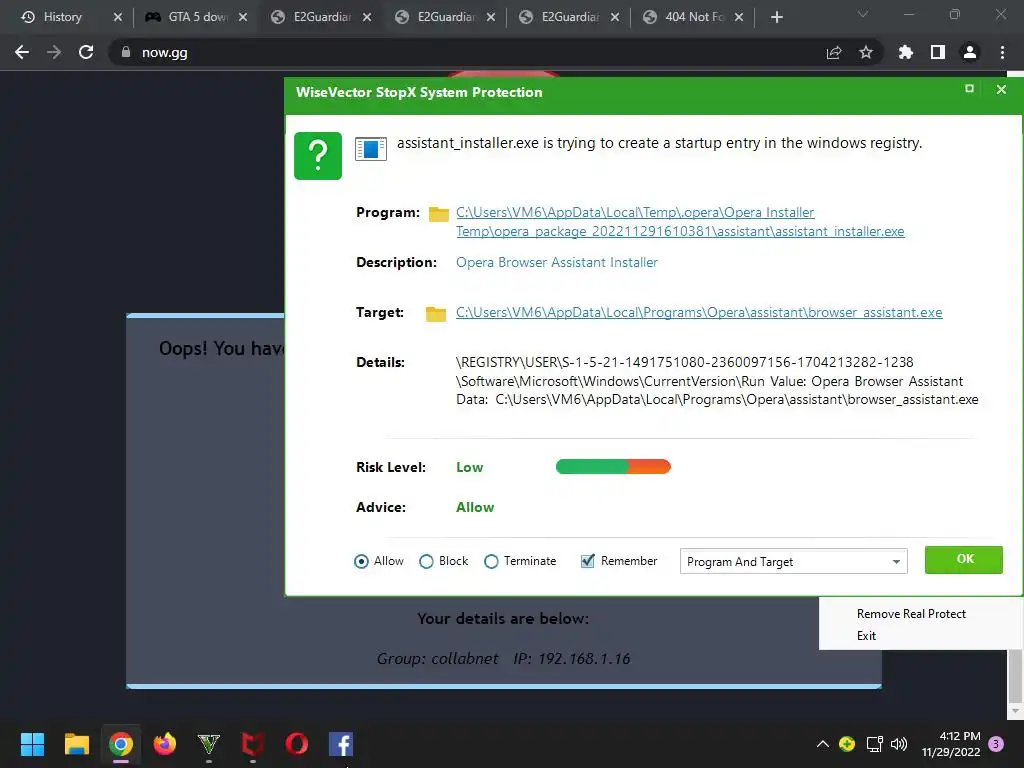Click the Chrome taskbar icon
Image resolution: width=1024 pixels, height=768 pixels.
121,744
